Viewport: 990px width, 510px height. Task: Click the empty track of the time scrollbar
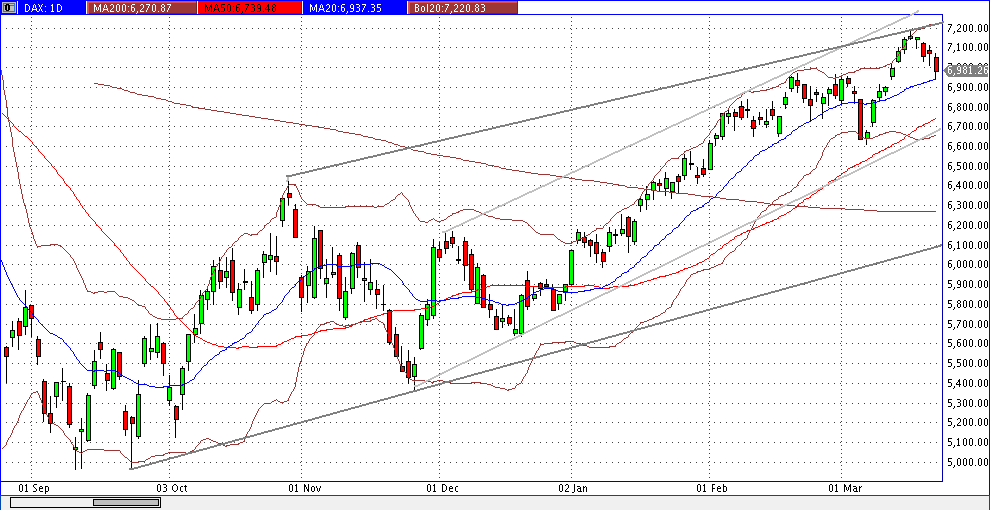(x=52, y=502)
